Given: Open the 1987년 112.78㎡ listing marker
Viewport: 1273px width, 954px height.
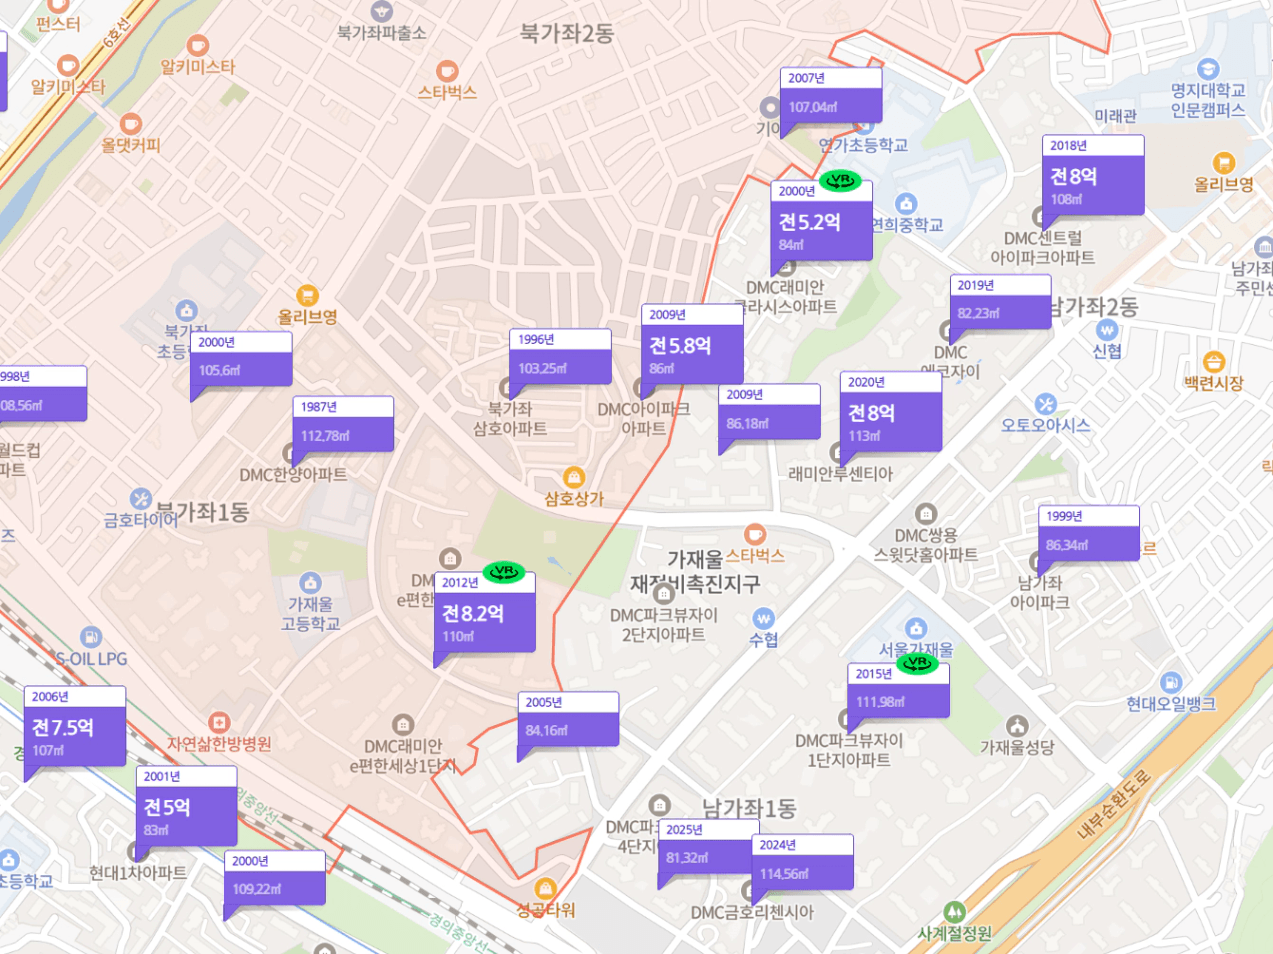Looking at the screenshot, I should [x=343, y=425].
